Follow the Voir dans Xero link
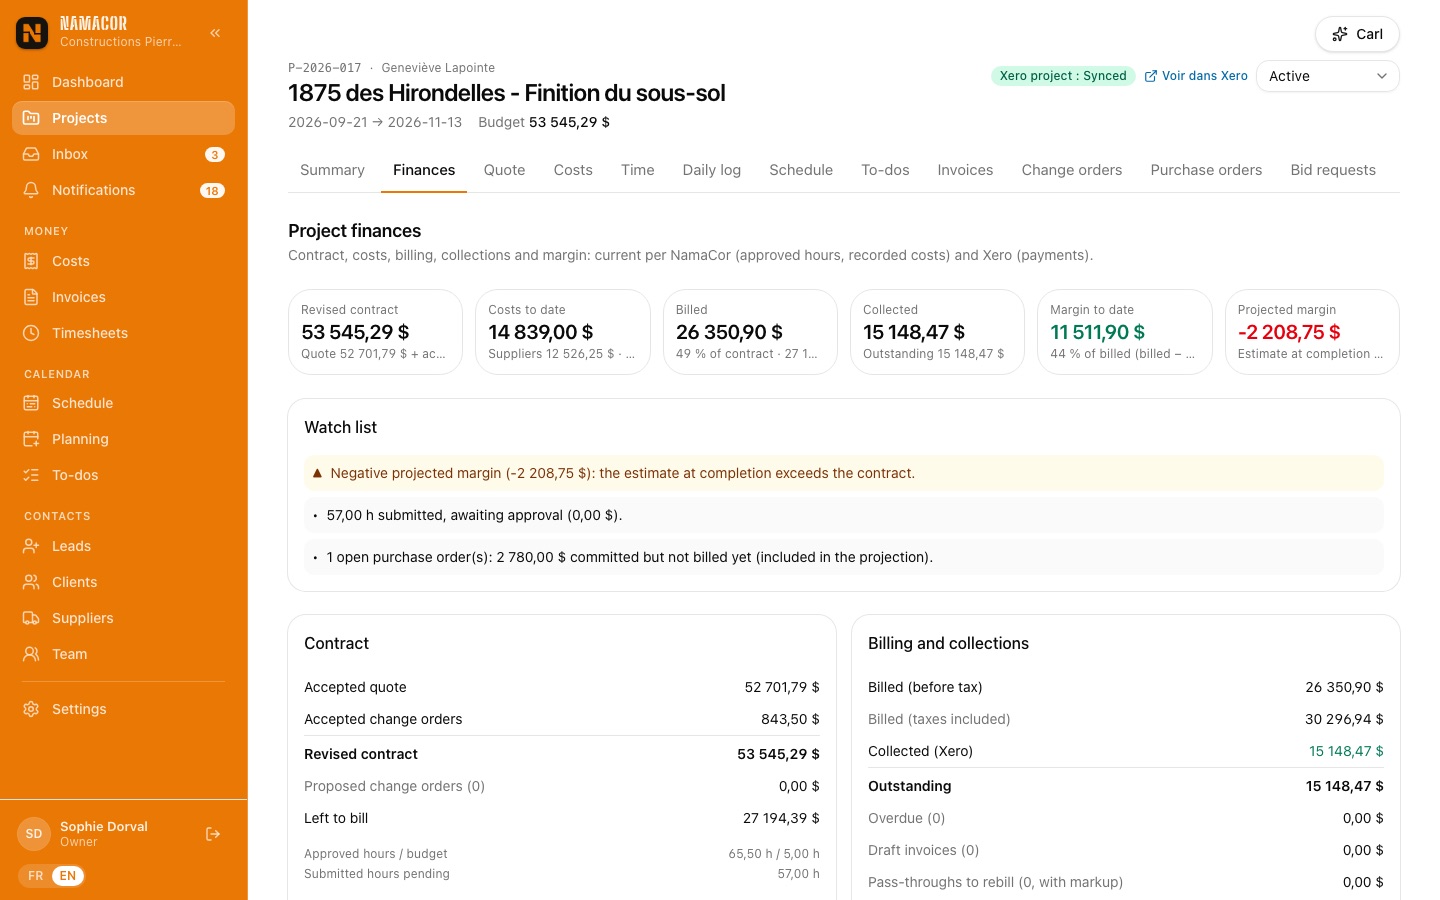This screenshot has height=900, width=1440. (x=1196, y=76)
